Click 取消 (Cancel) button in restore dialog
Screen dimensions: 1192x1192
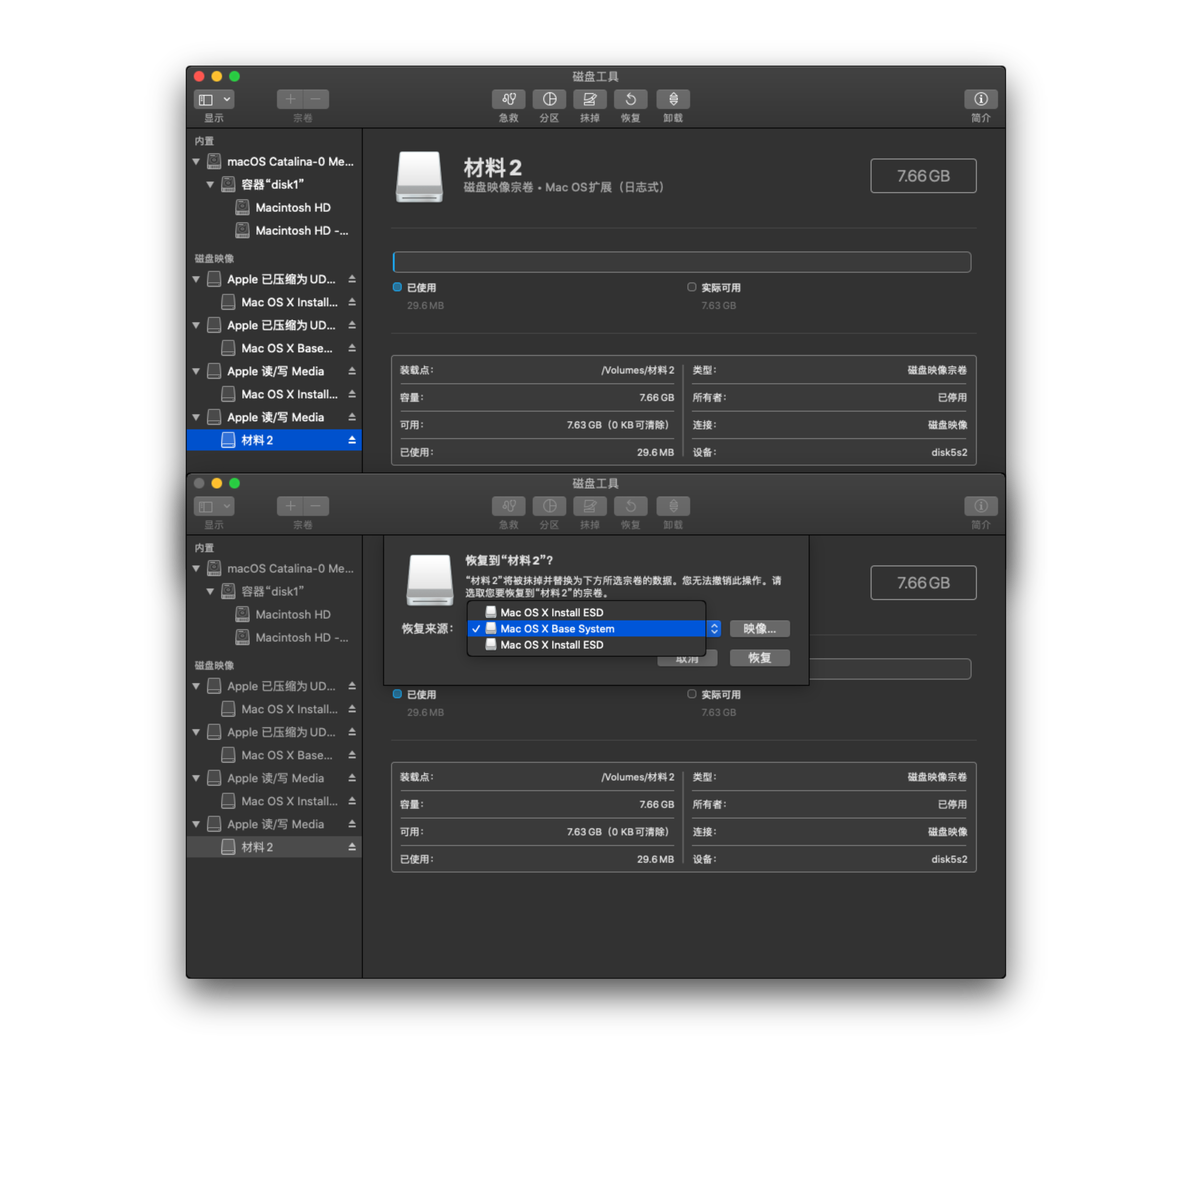[687, 660]
